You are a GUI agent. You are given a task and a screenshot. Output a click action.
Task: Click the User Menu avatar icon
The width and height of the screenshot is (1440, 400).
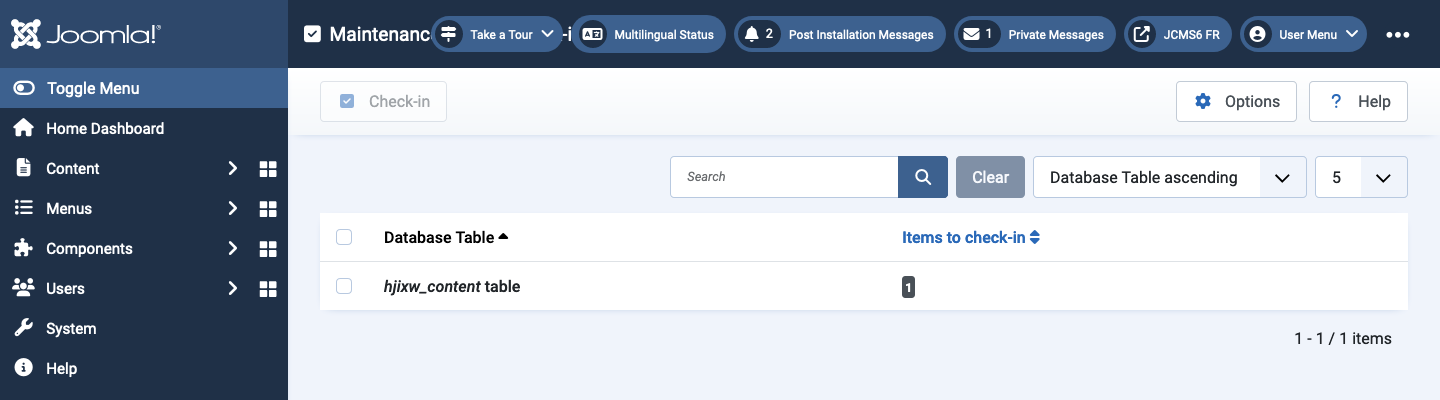tap(1257, 34)
